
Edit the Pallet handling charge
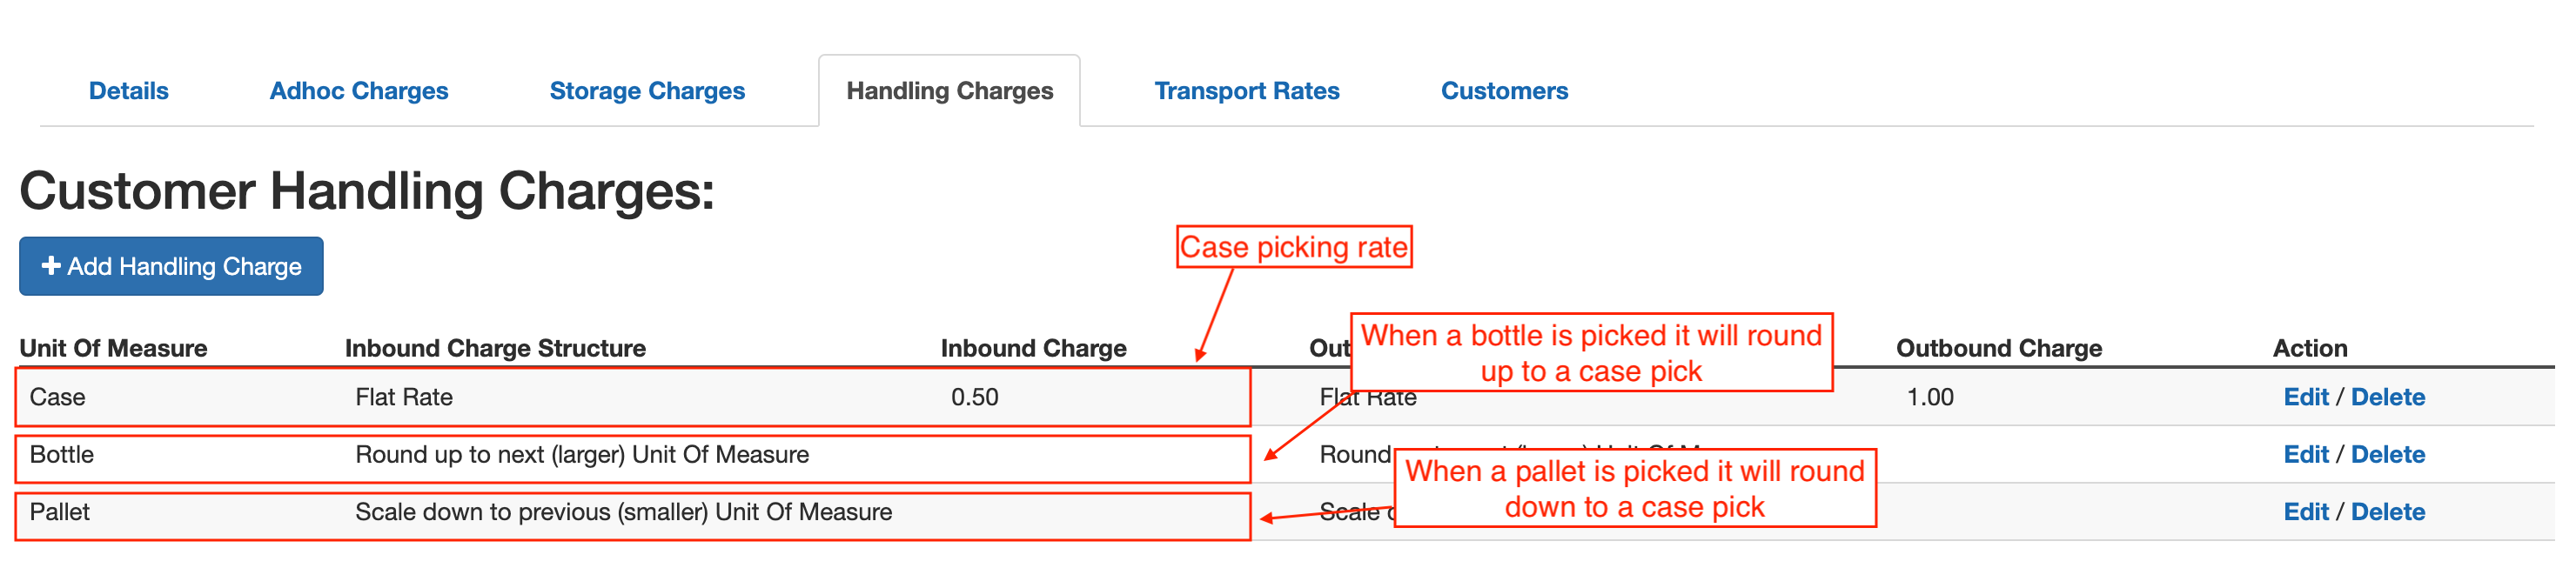(x=2307, y=512)
